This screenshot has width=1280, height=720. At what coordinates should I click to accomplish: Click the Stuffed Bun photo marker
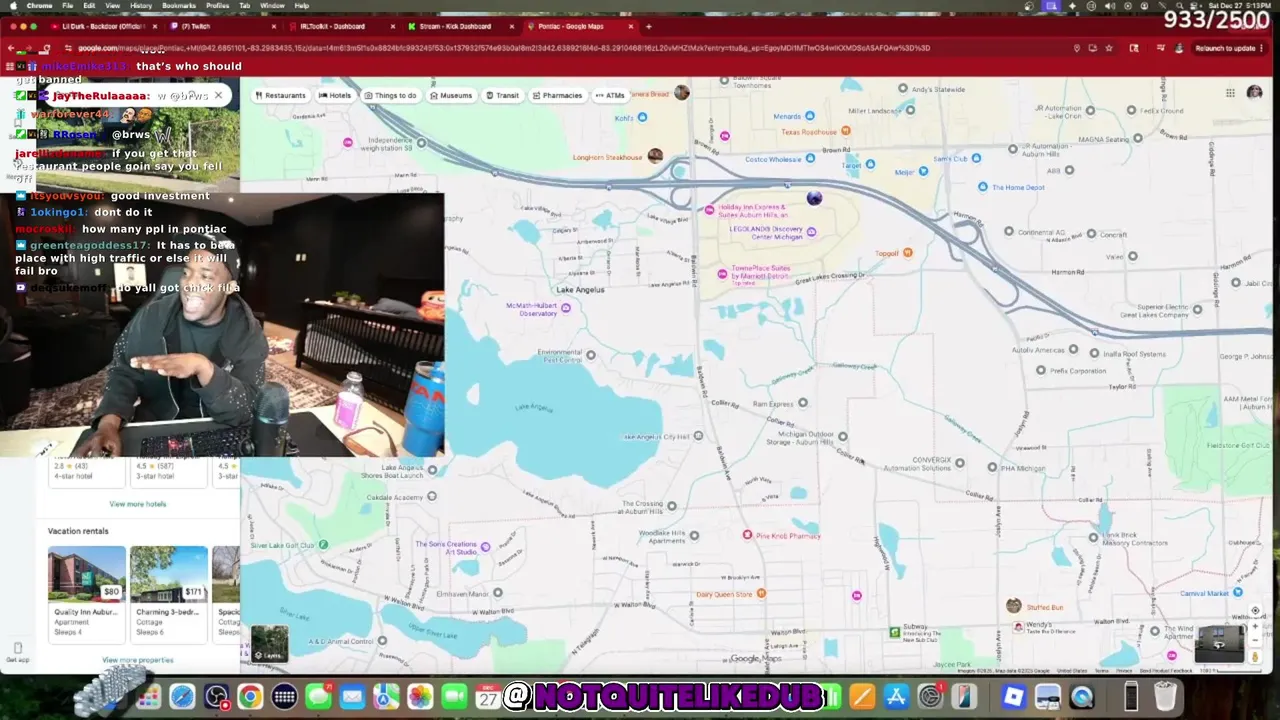click(1014, 606)
